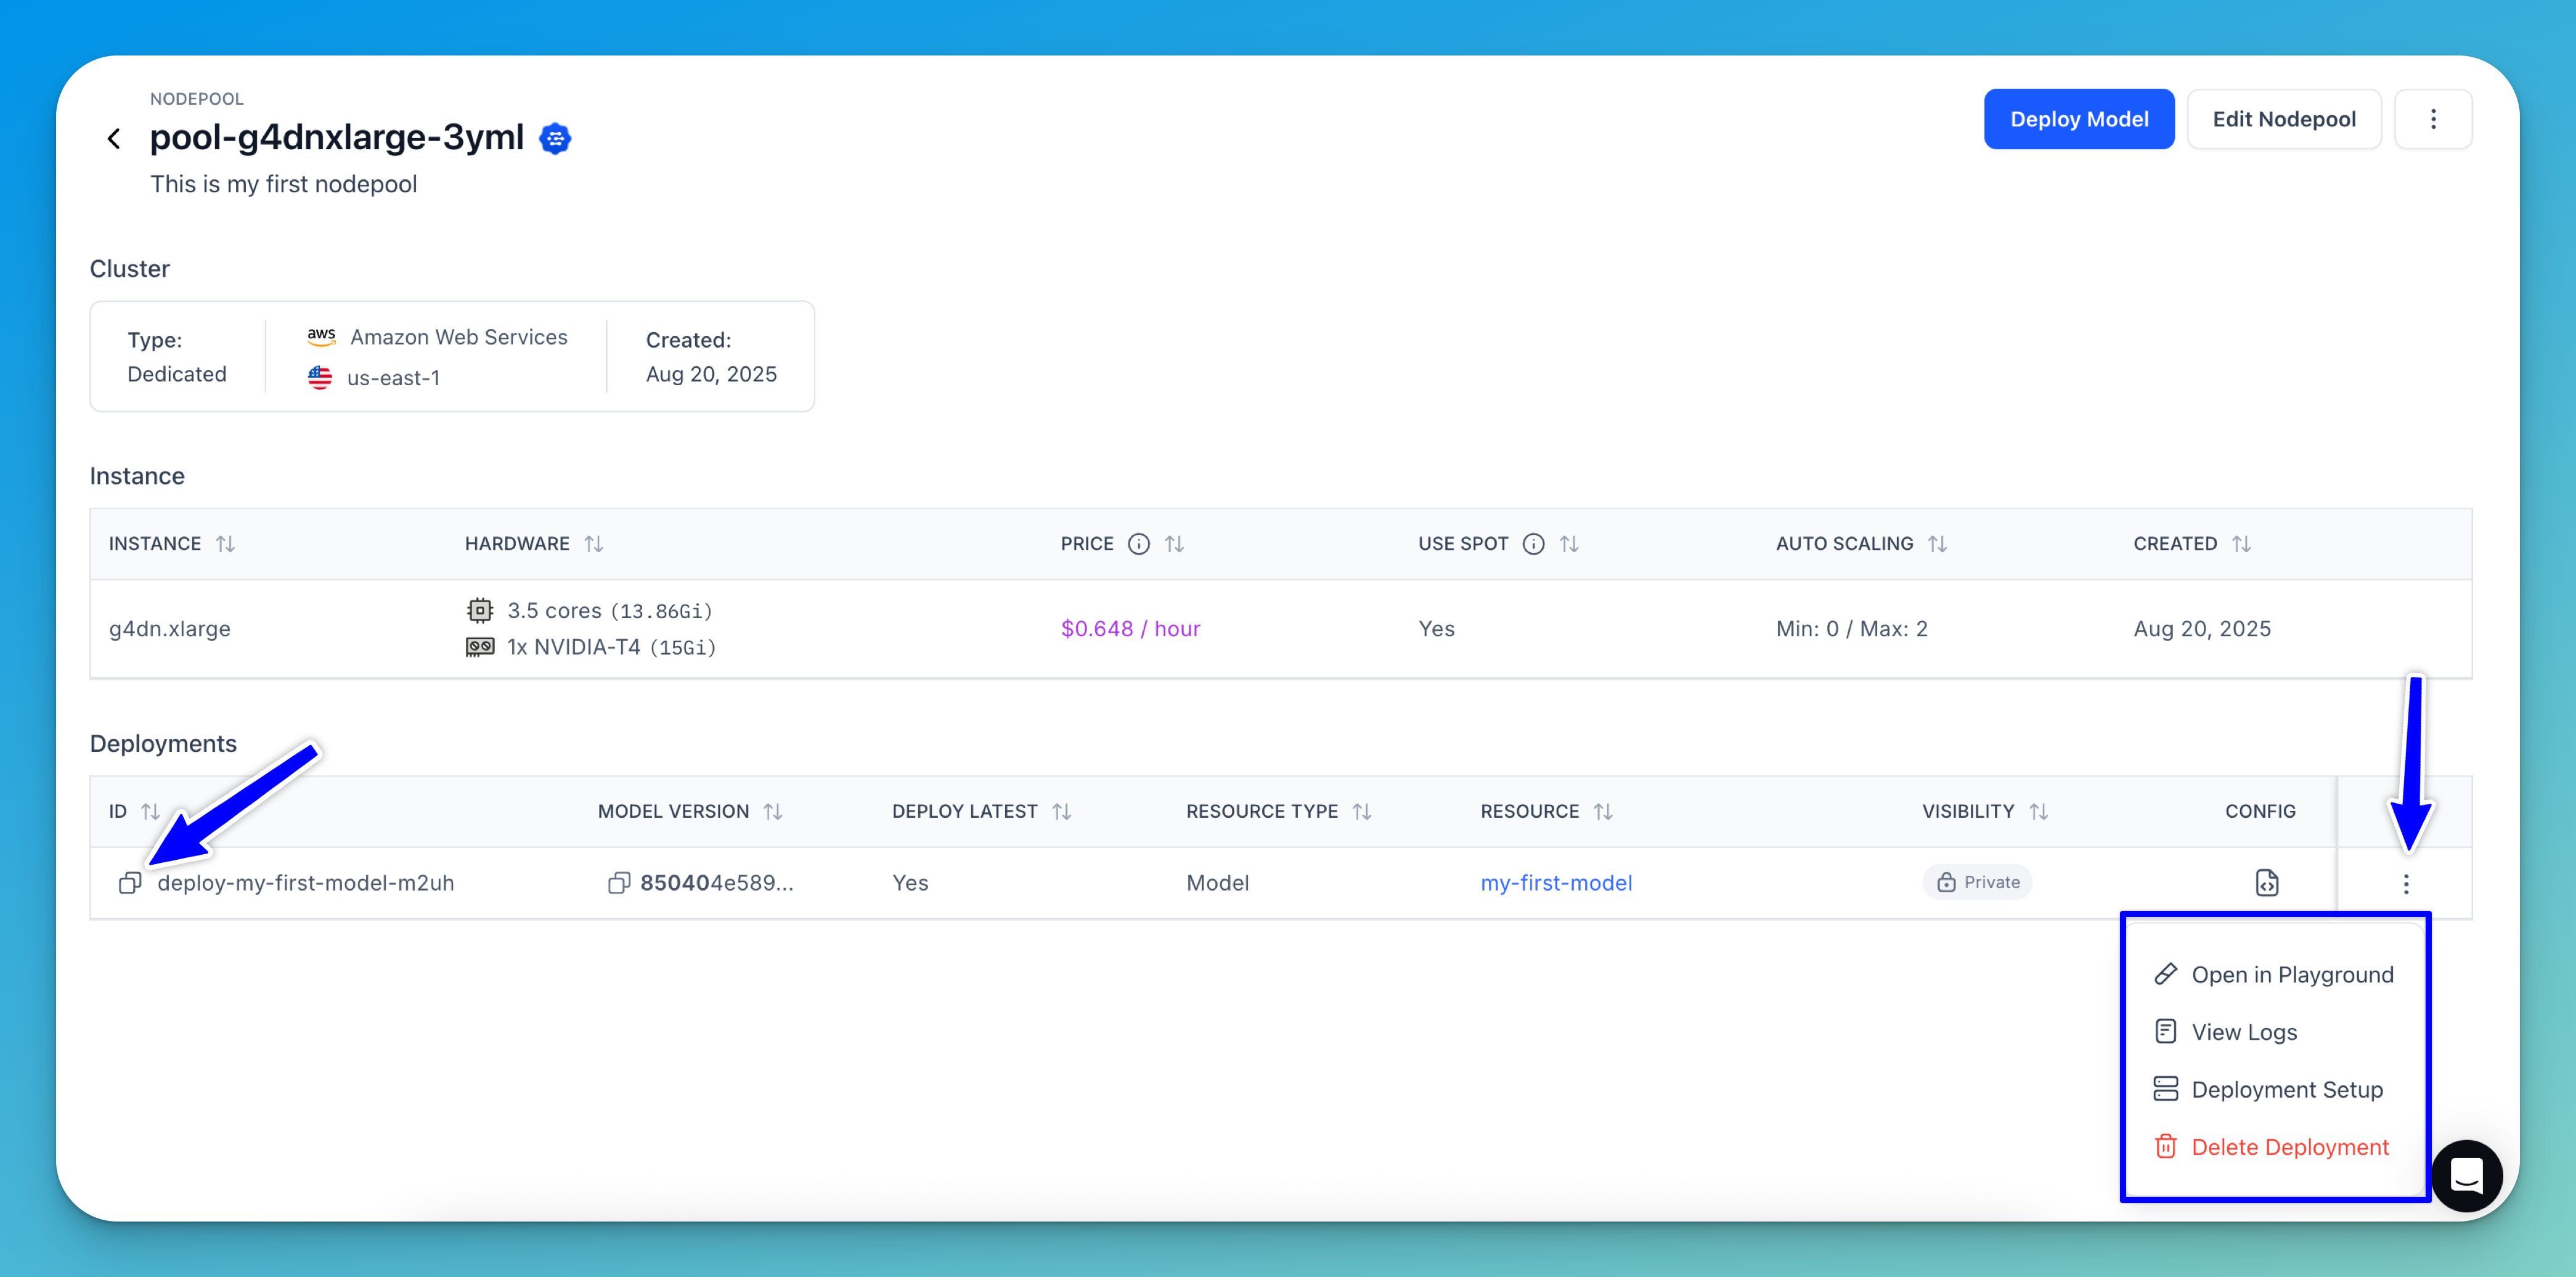Sort instances by Price arrows
This screenshot has width=2576, height=1277.
point(1175,544)
